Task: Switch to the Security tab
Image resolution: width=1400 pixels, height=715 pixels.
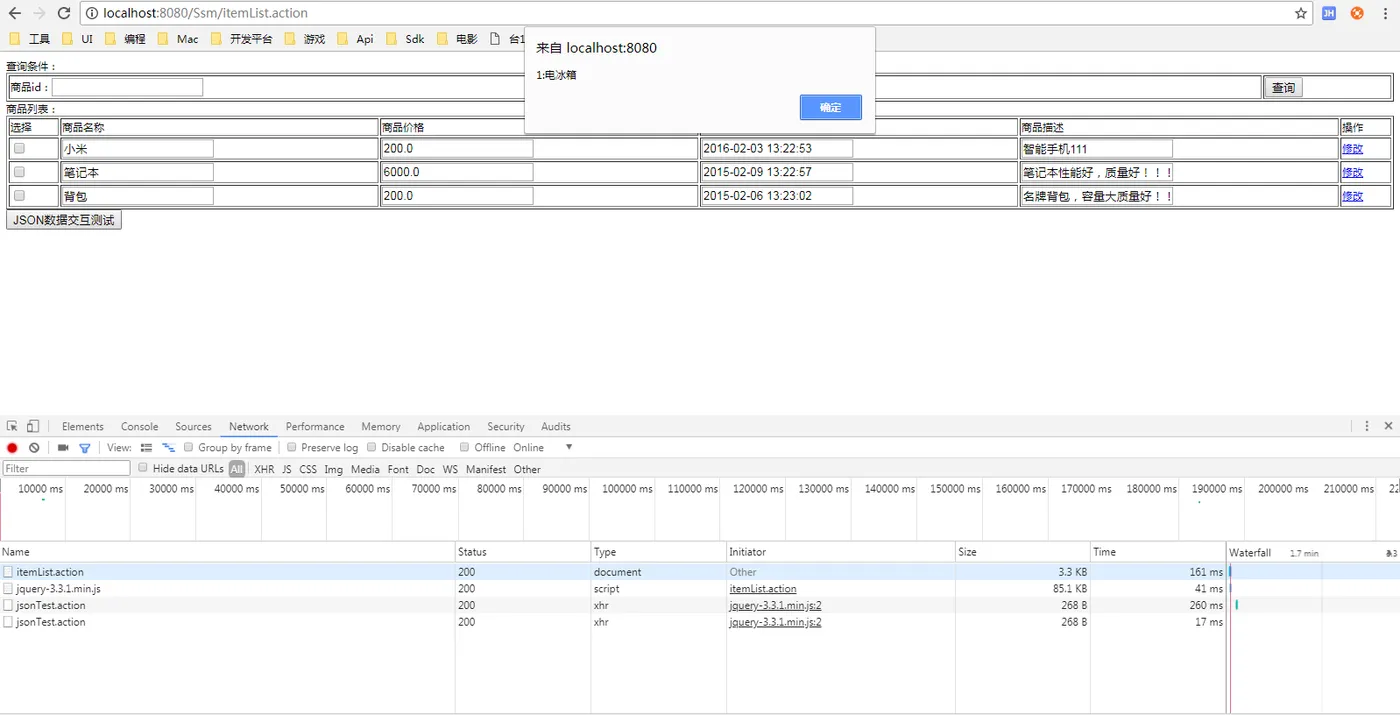Action: (x=506, y=426)
